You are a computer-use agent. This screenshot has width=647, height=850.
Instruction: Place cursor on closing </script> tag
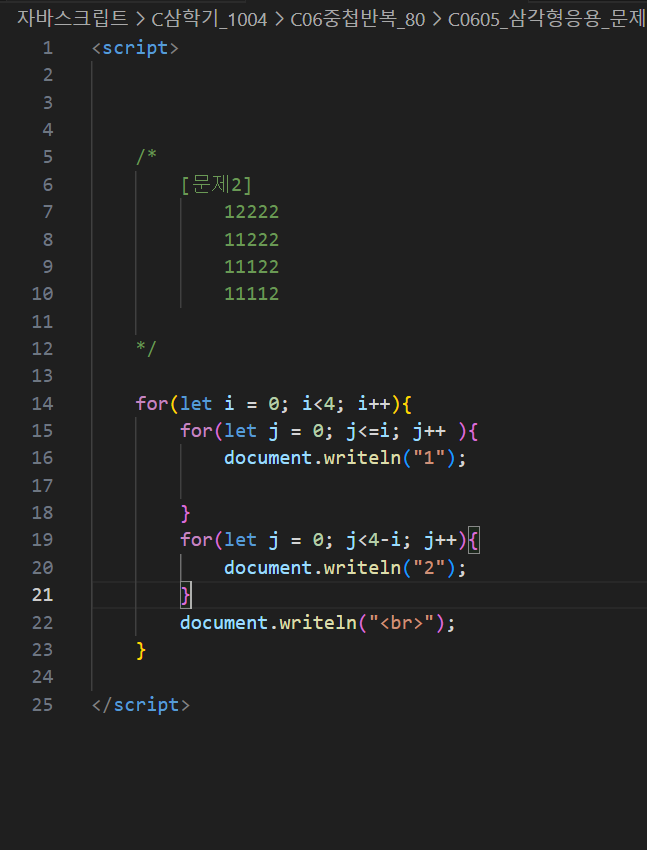coord(141,705)
